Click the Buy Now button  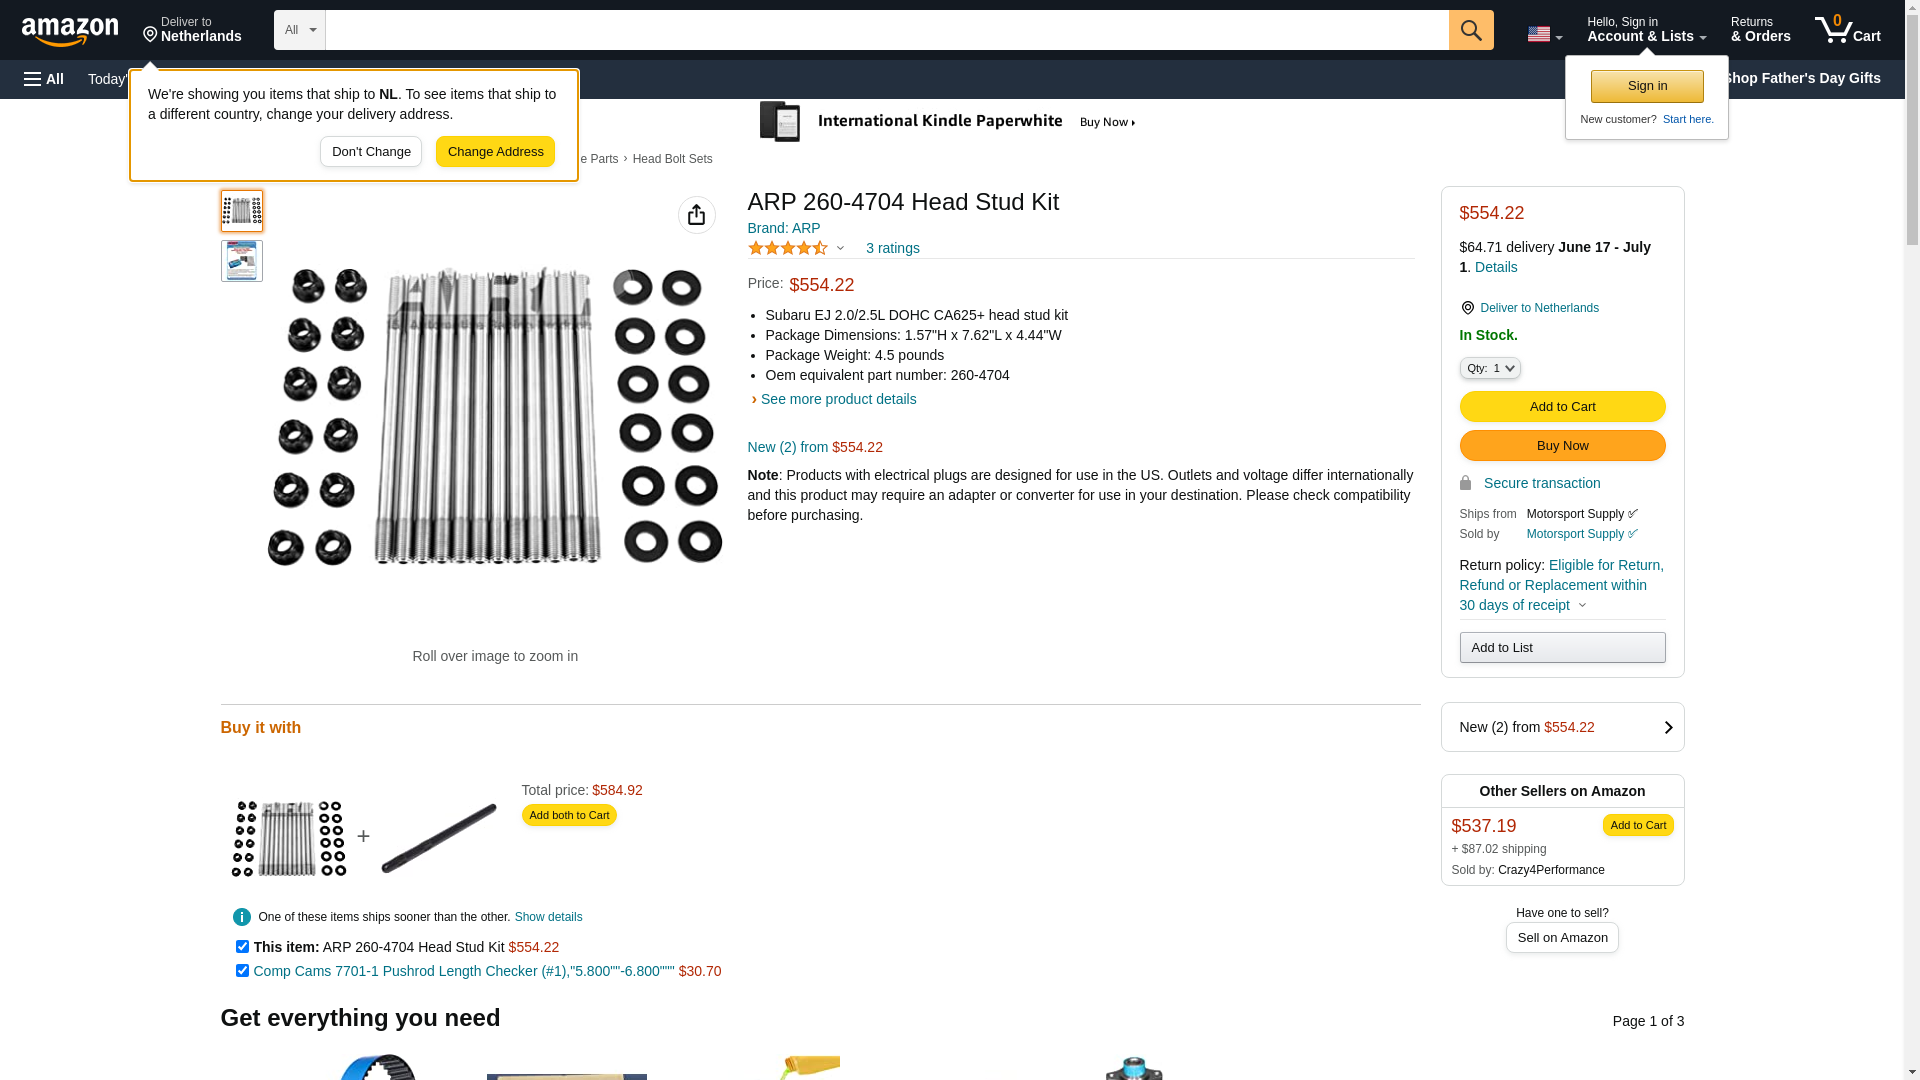pos(1562,445)
